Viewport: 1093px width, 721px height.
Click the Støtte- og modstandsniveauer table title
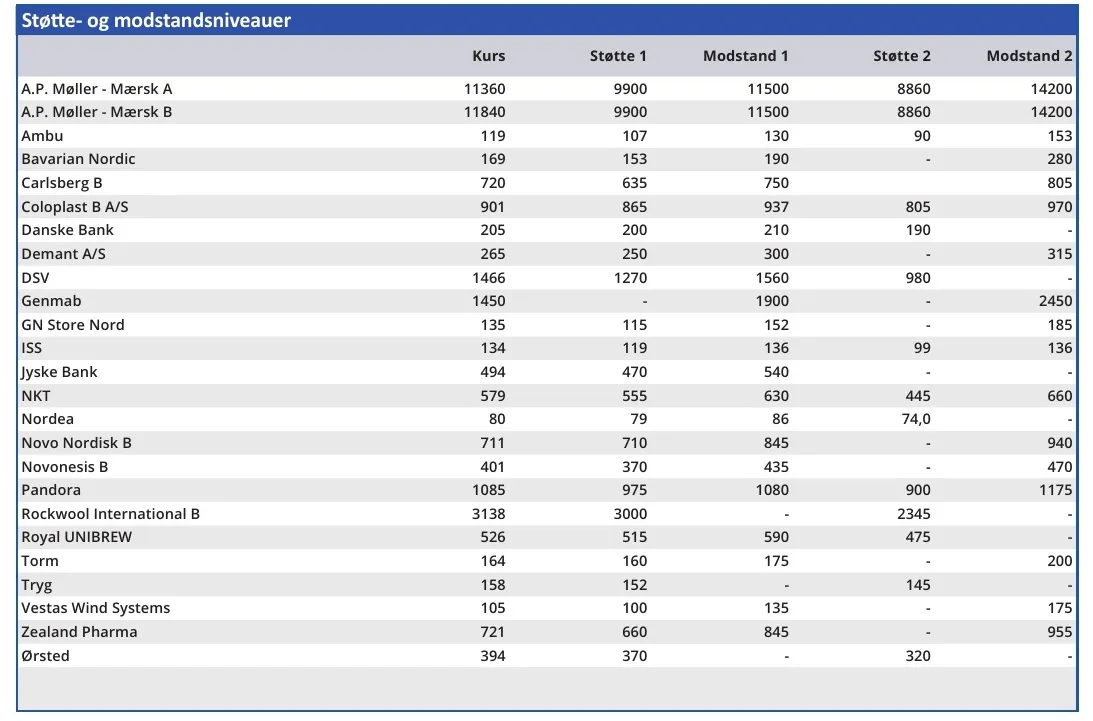(156, 20)
